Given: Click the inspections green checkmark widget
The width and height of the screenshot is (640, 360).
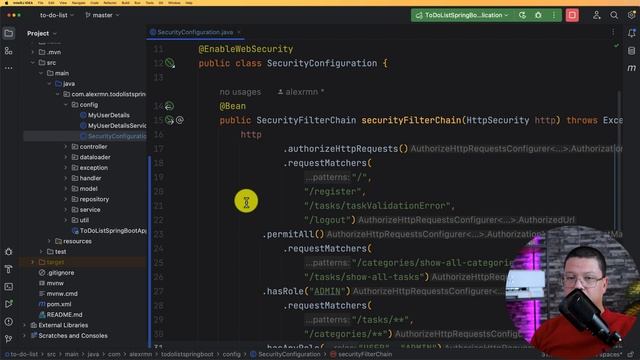Looking at the screenshot, I should point(616,46).
